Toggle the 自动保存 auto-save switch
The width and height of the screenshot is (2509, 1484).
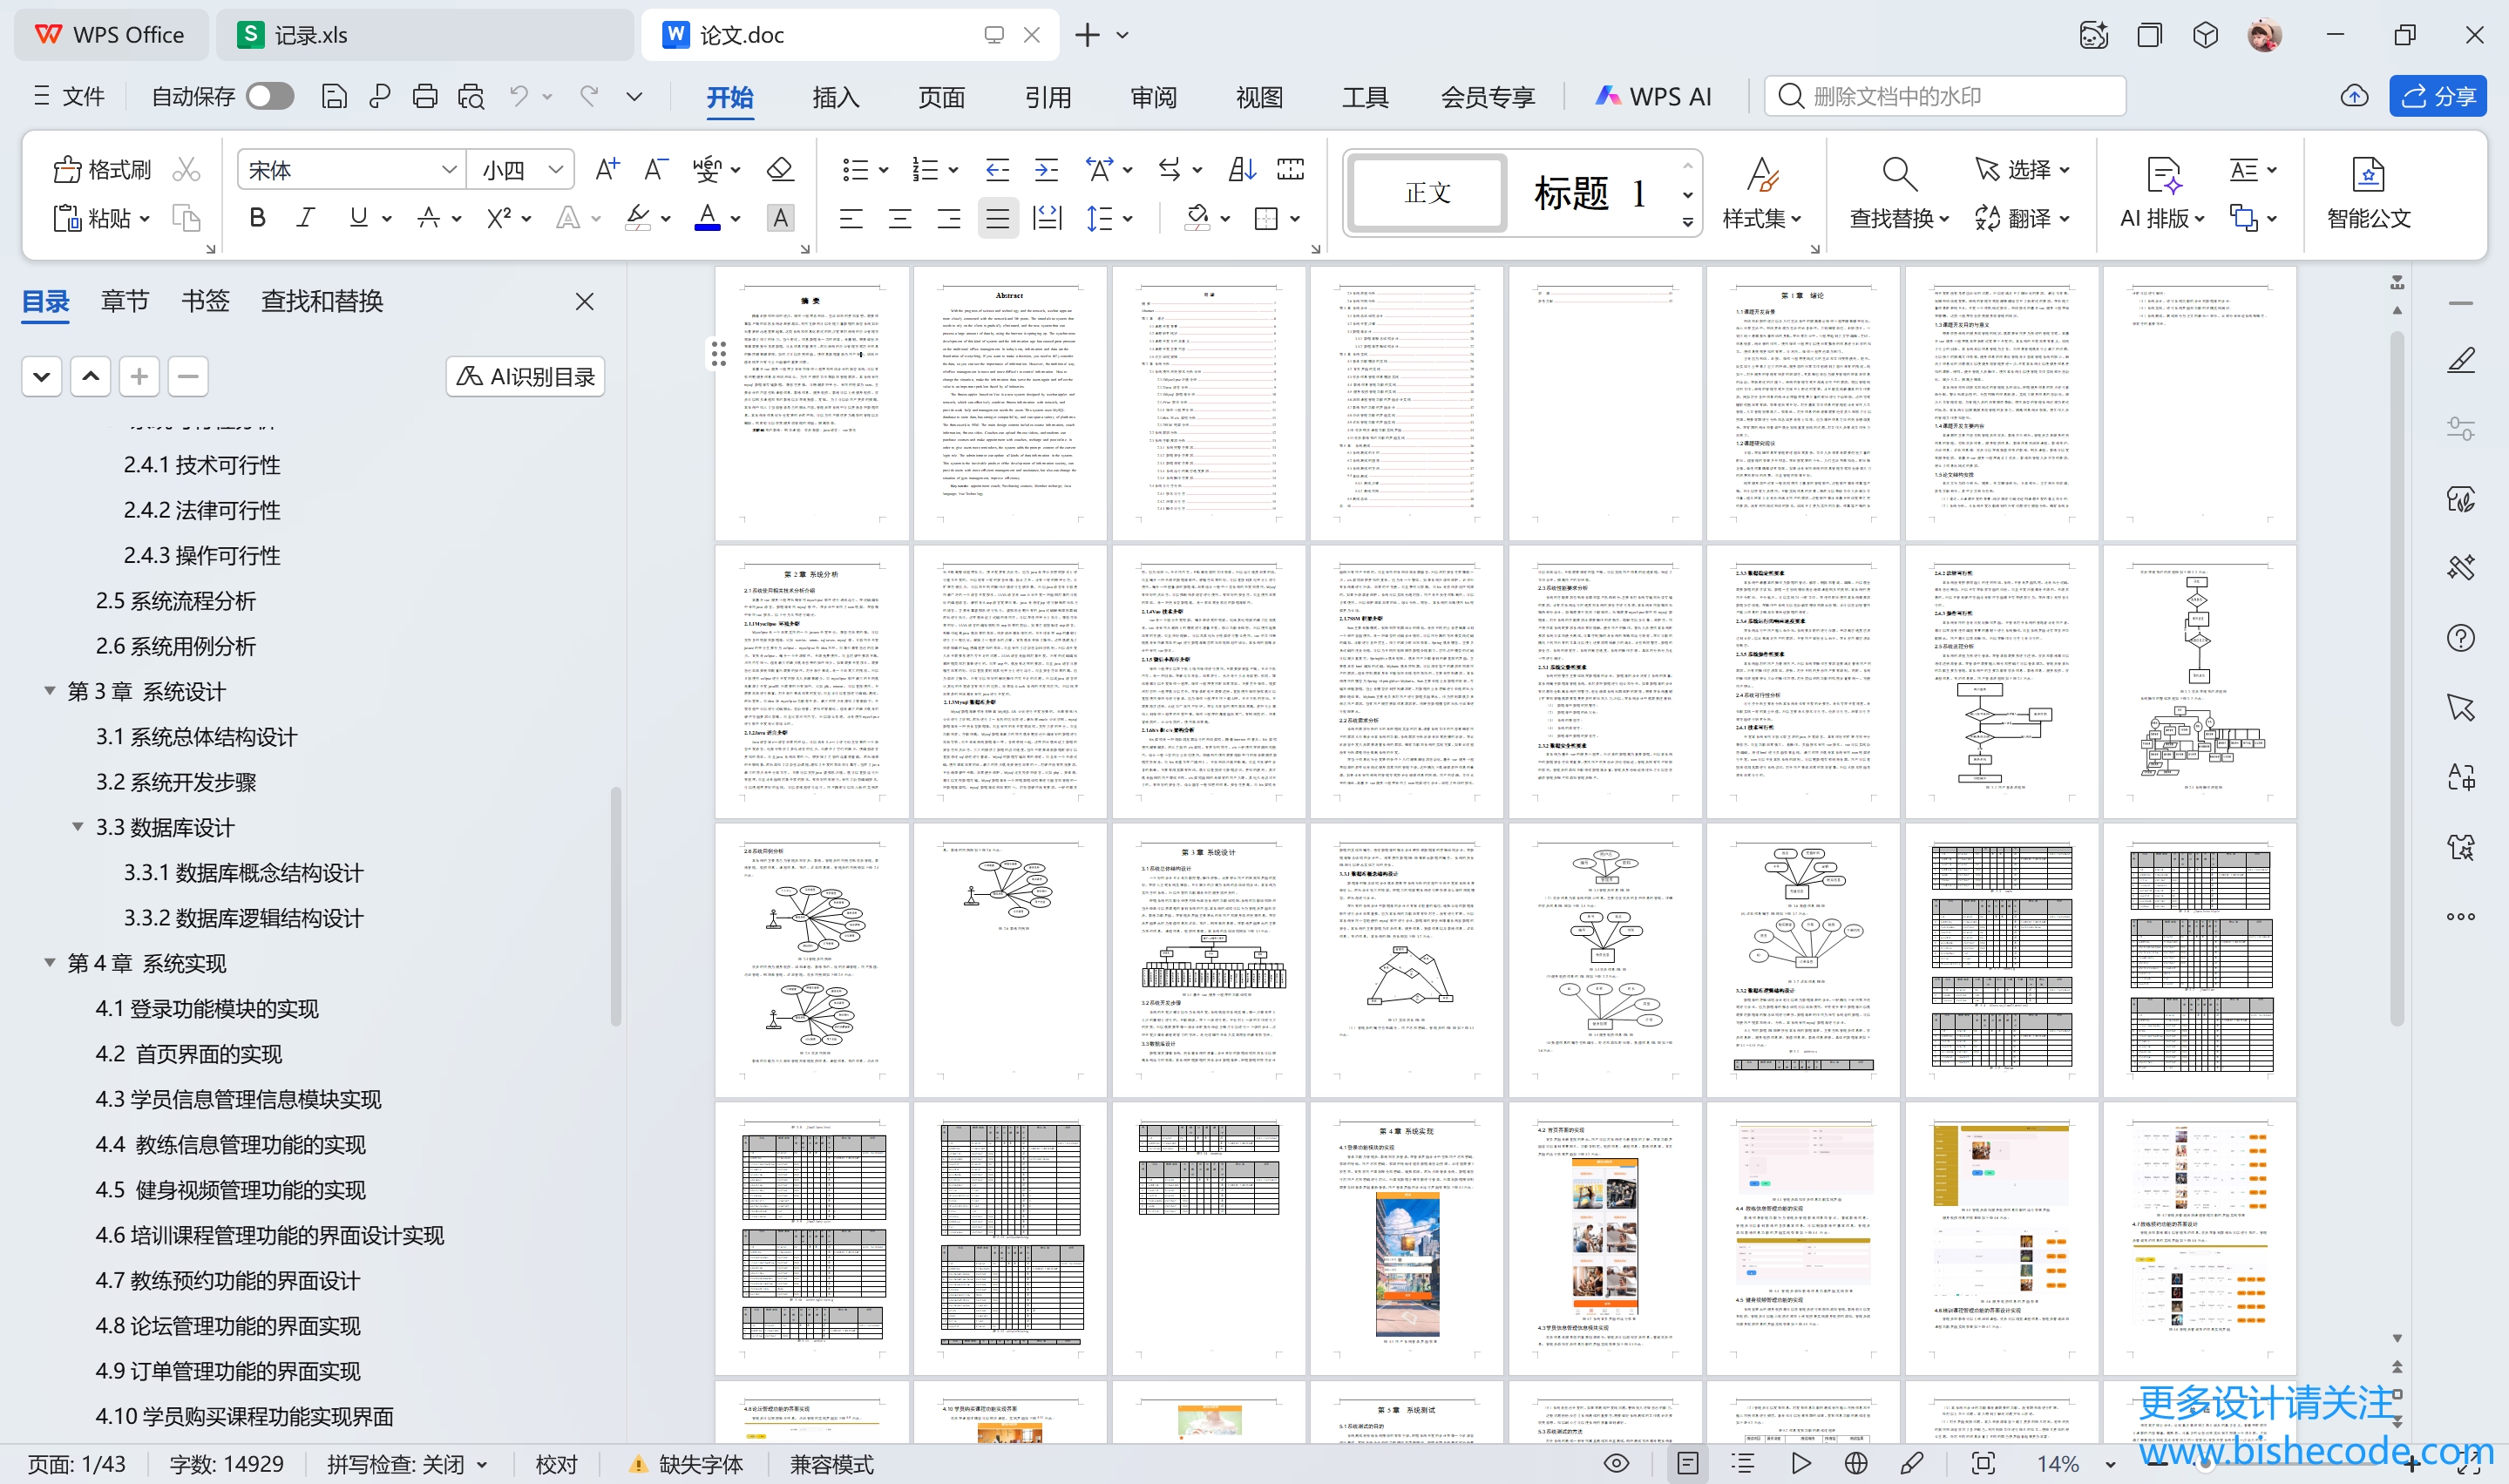[x=270, y=96]
